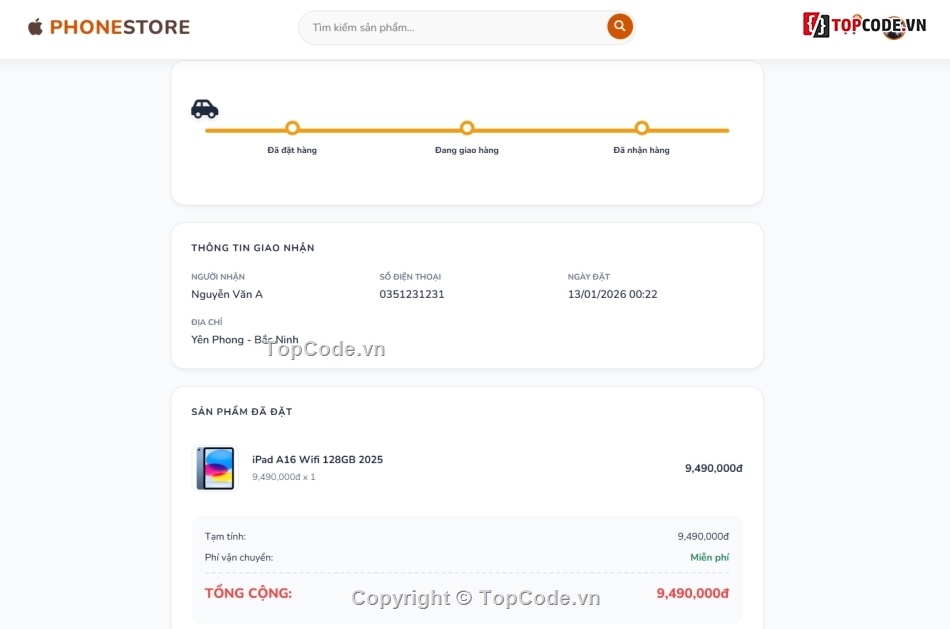Click the orange search magnifier icon
950x629 pixels.
619,26
